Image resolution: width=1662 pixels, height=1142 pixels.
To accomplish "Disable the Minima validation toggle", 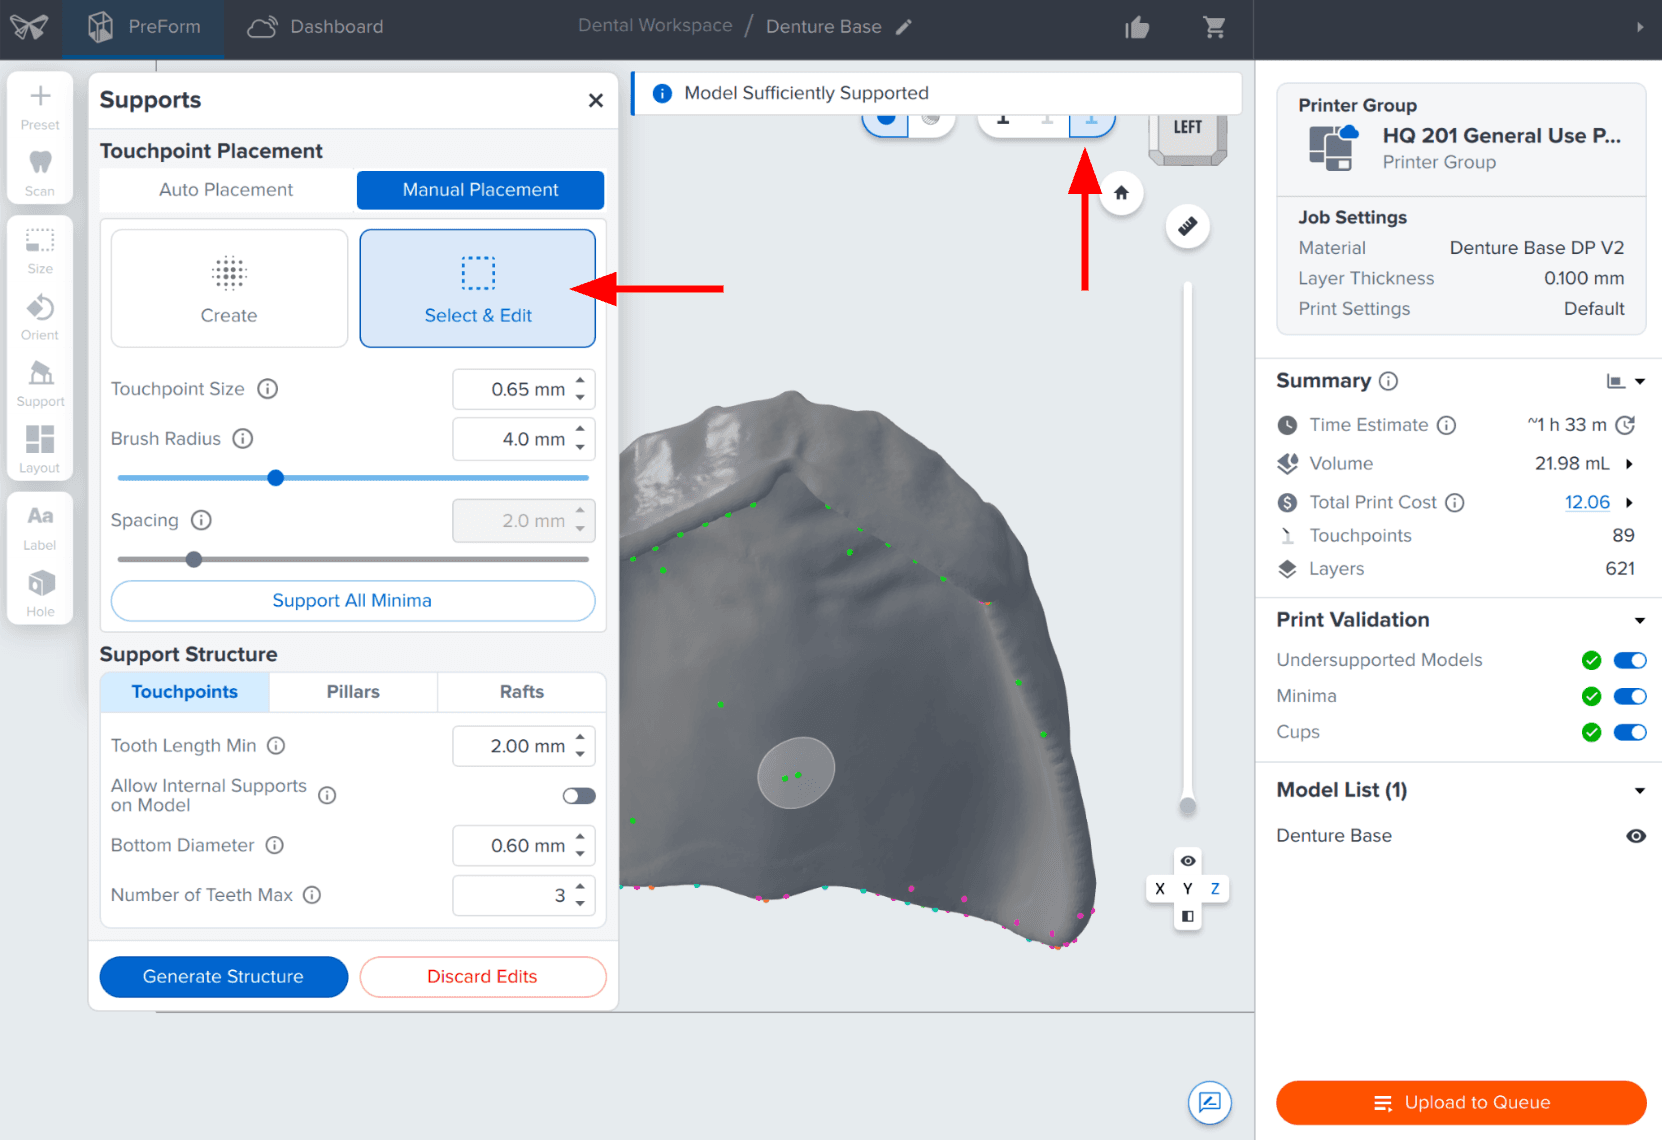I will (1630, 696).
